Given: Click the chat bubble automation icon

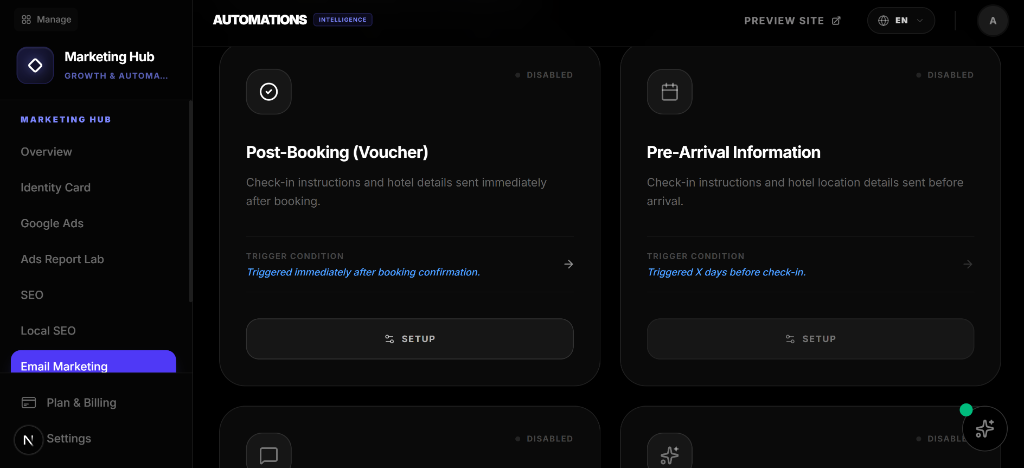Looking at the screenshot, I should coord(269,455).
